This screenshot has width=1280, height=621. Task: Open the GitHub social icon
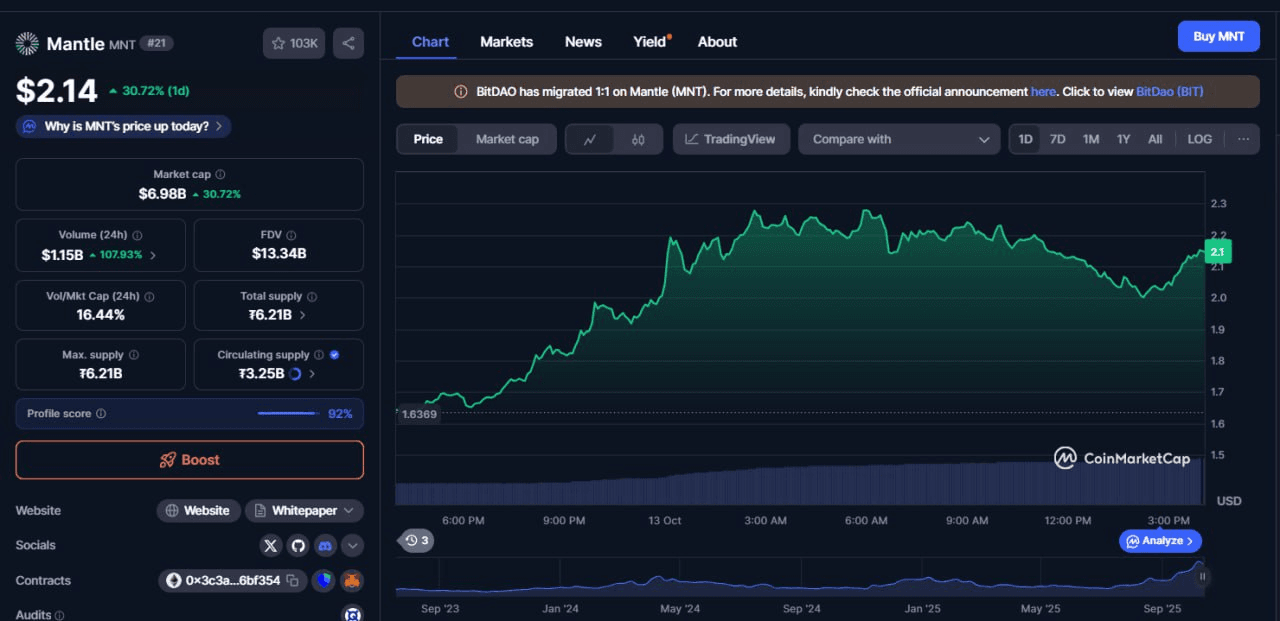pyautogui.click(x=297, y=545)
